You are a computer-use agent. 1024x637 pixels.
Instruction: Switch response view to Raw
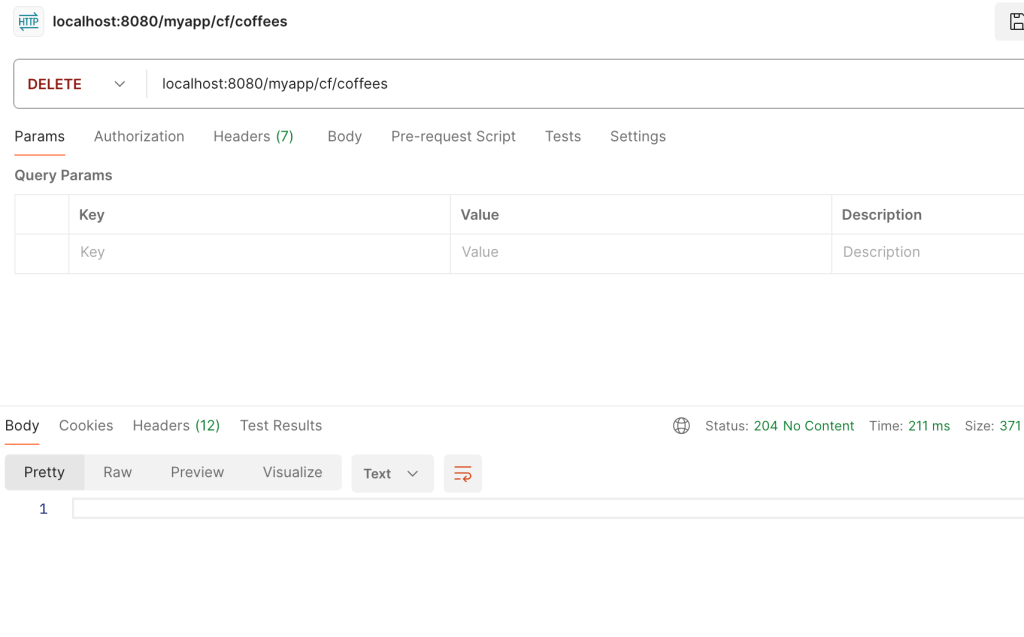[x=117, y=473]
